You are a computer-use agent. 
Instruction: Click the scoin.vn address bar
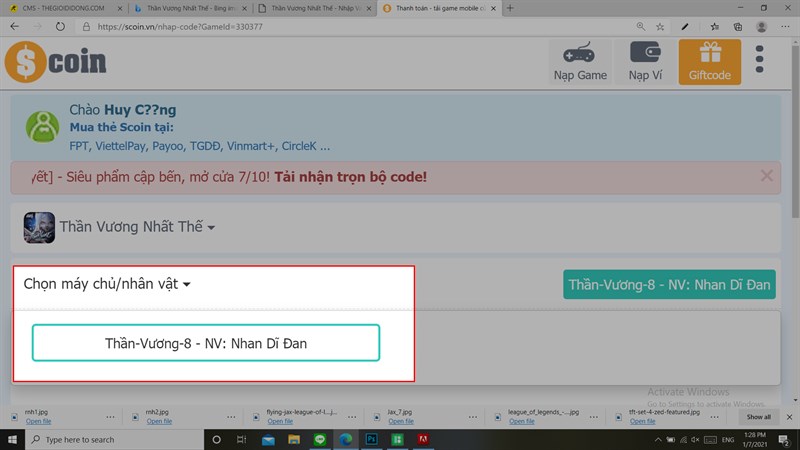click(x=357, y=27)
